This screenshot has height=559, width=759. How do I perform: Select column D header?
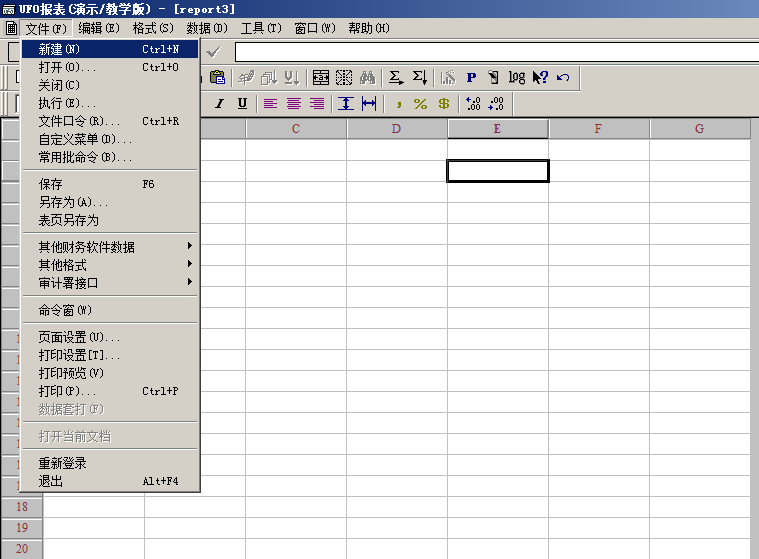pyautogui.click(x=397, y=129)
